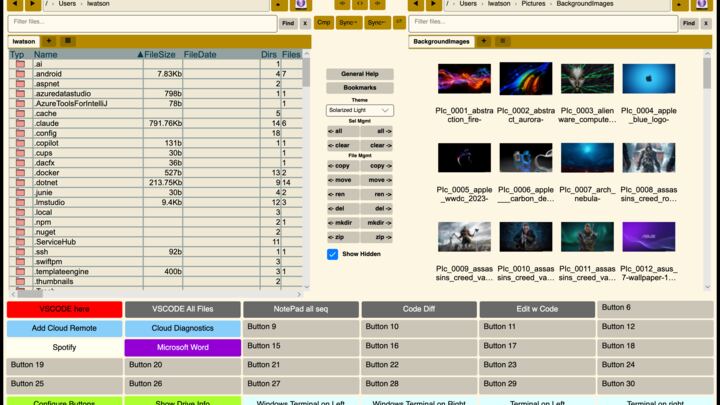Clear the left pane filter with X

[x=305, y=23]
